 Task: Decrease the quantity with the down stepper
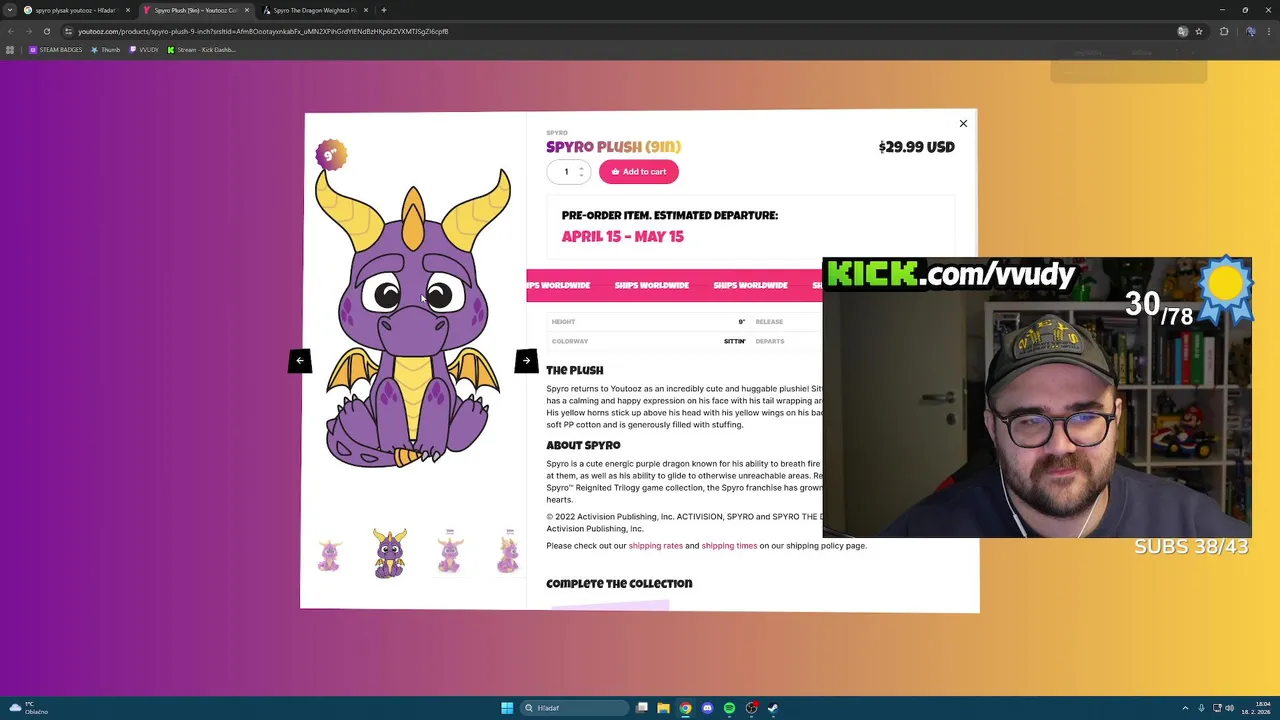coord(581,176)
